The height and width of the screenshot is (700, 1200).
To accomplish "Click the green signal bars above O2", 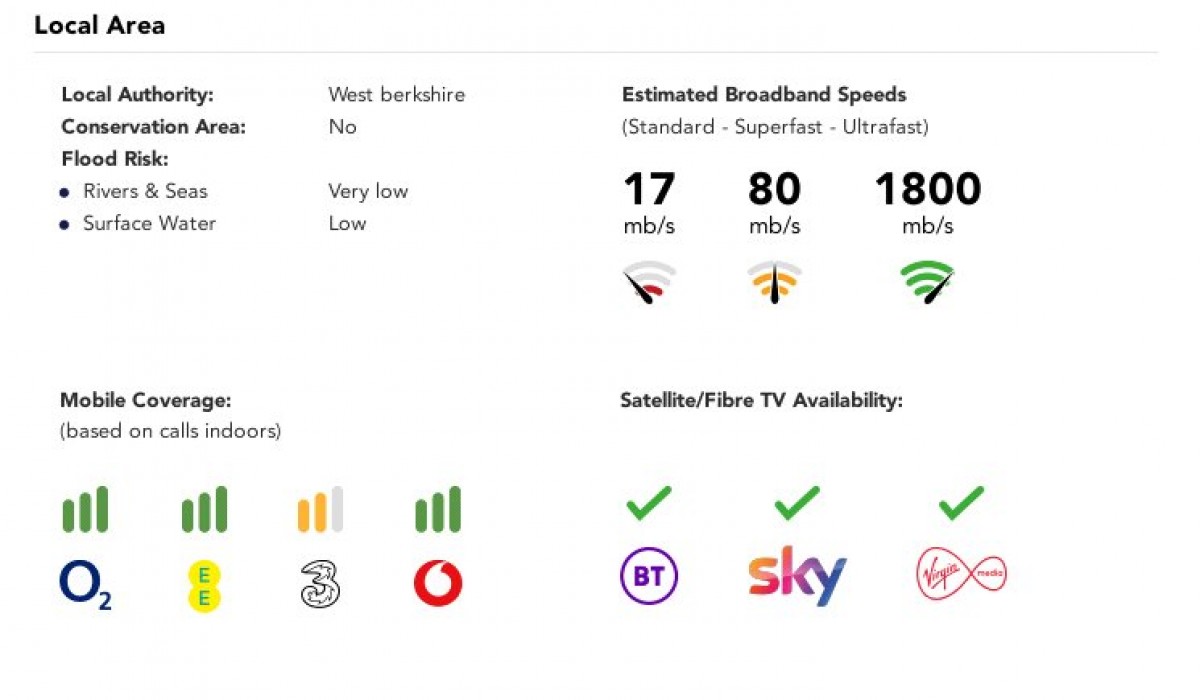I will click(x=85, y=510).
